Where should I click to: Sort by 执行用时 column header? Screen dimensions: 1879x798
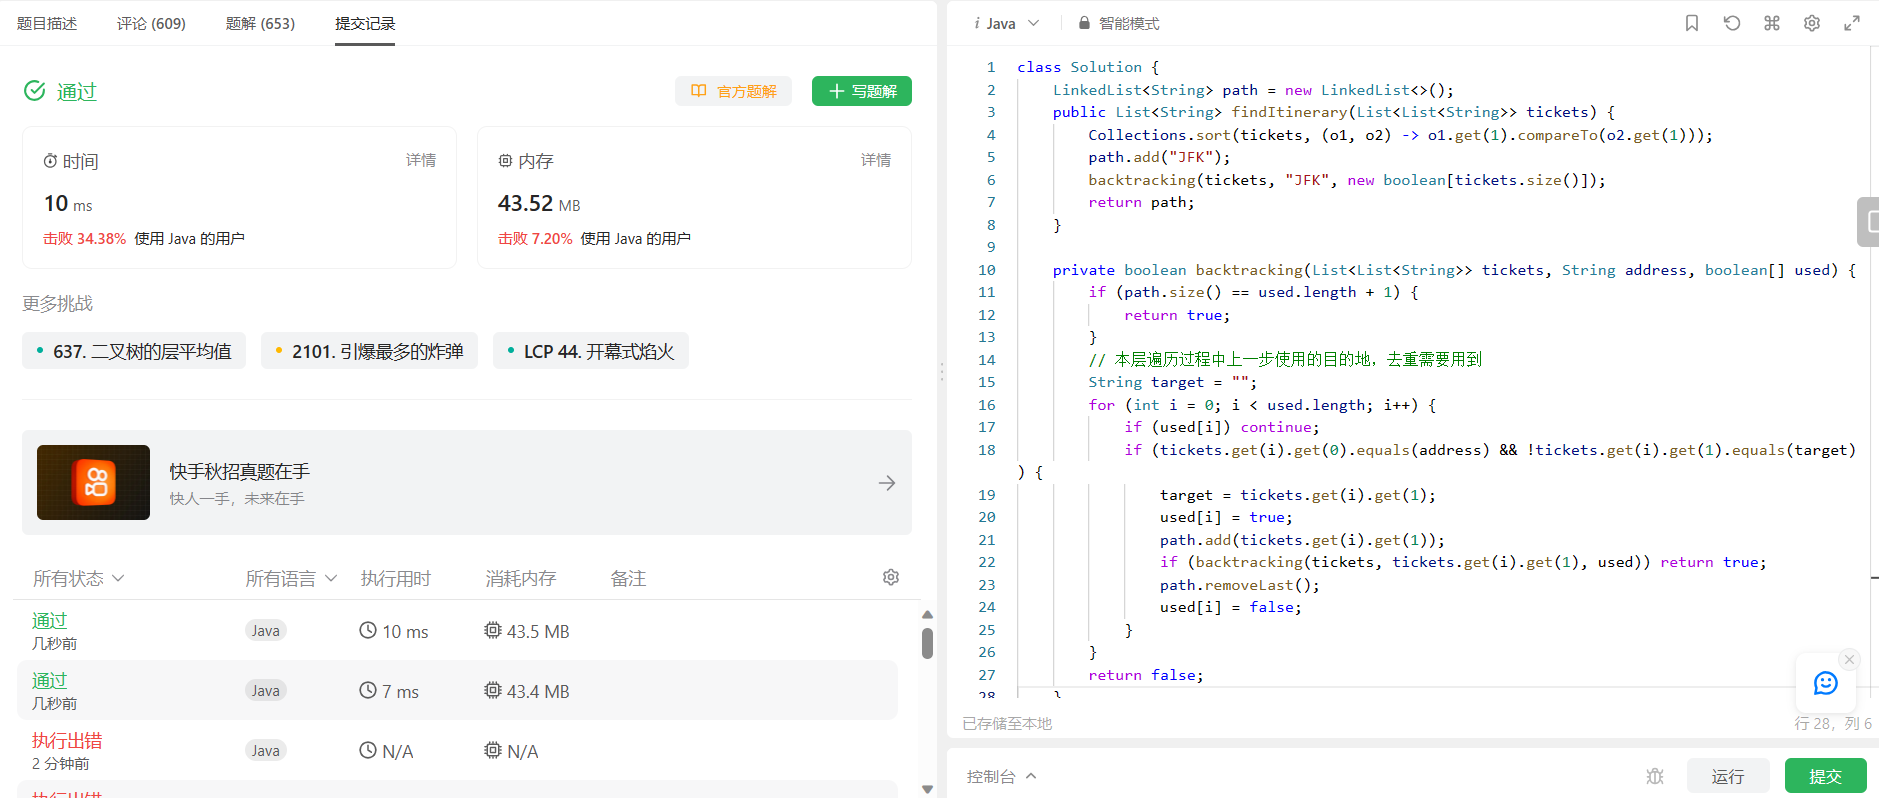(396, 578)
